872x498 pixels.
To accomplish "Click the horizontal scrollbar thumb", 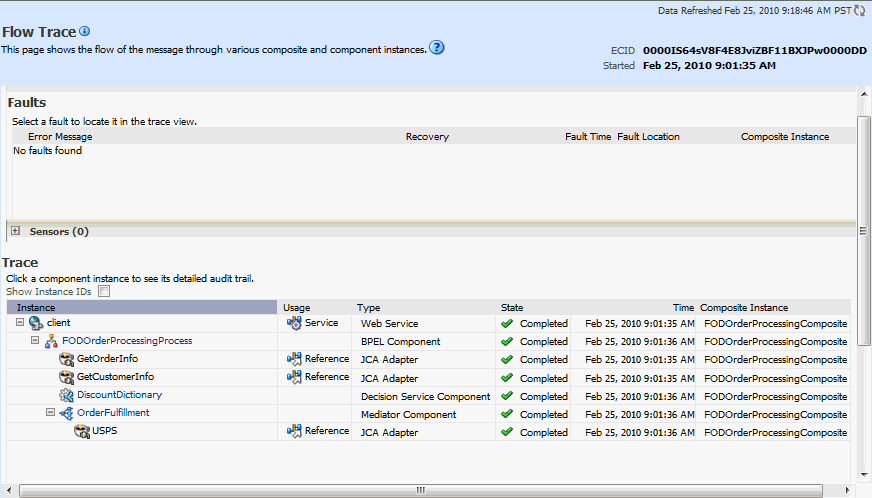I will coord(421,490).
